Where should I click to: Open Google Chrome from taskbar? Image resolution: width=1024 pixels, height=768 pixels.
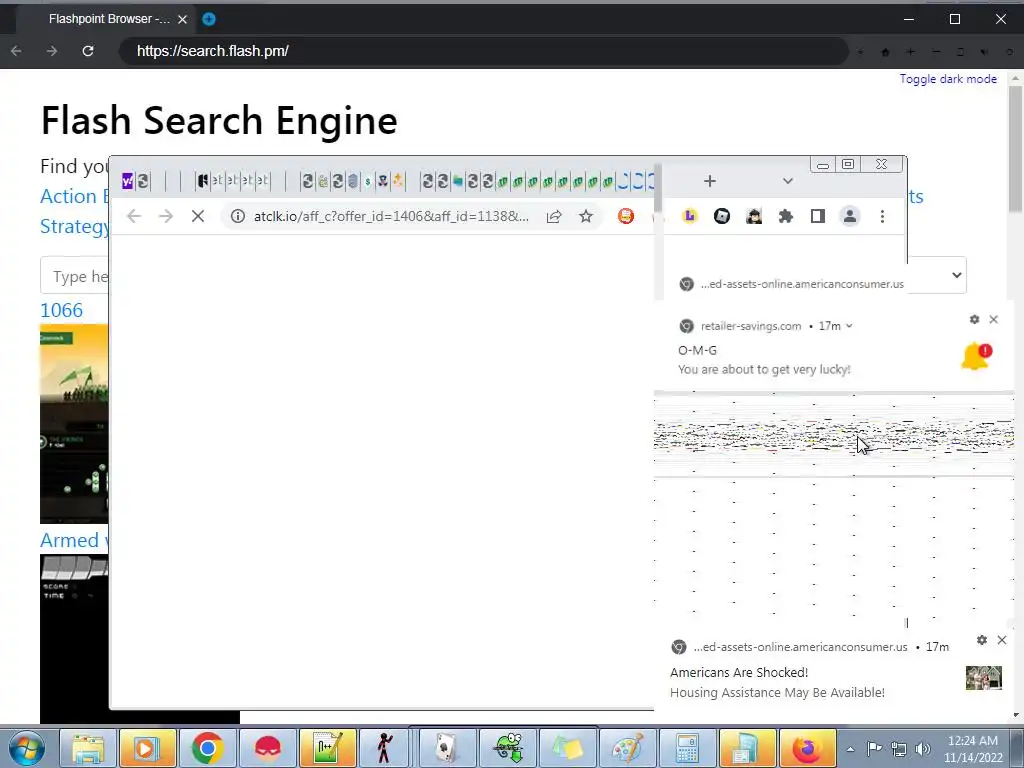207,748
